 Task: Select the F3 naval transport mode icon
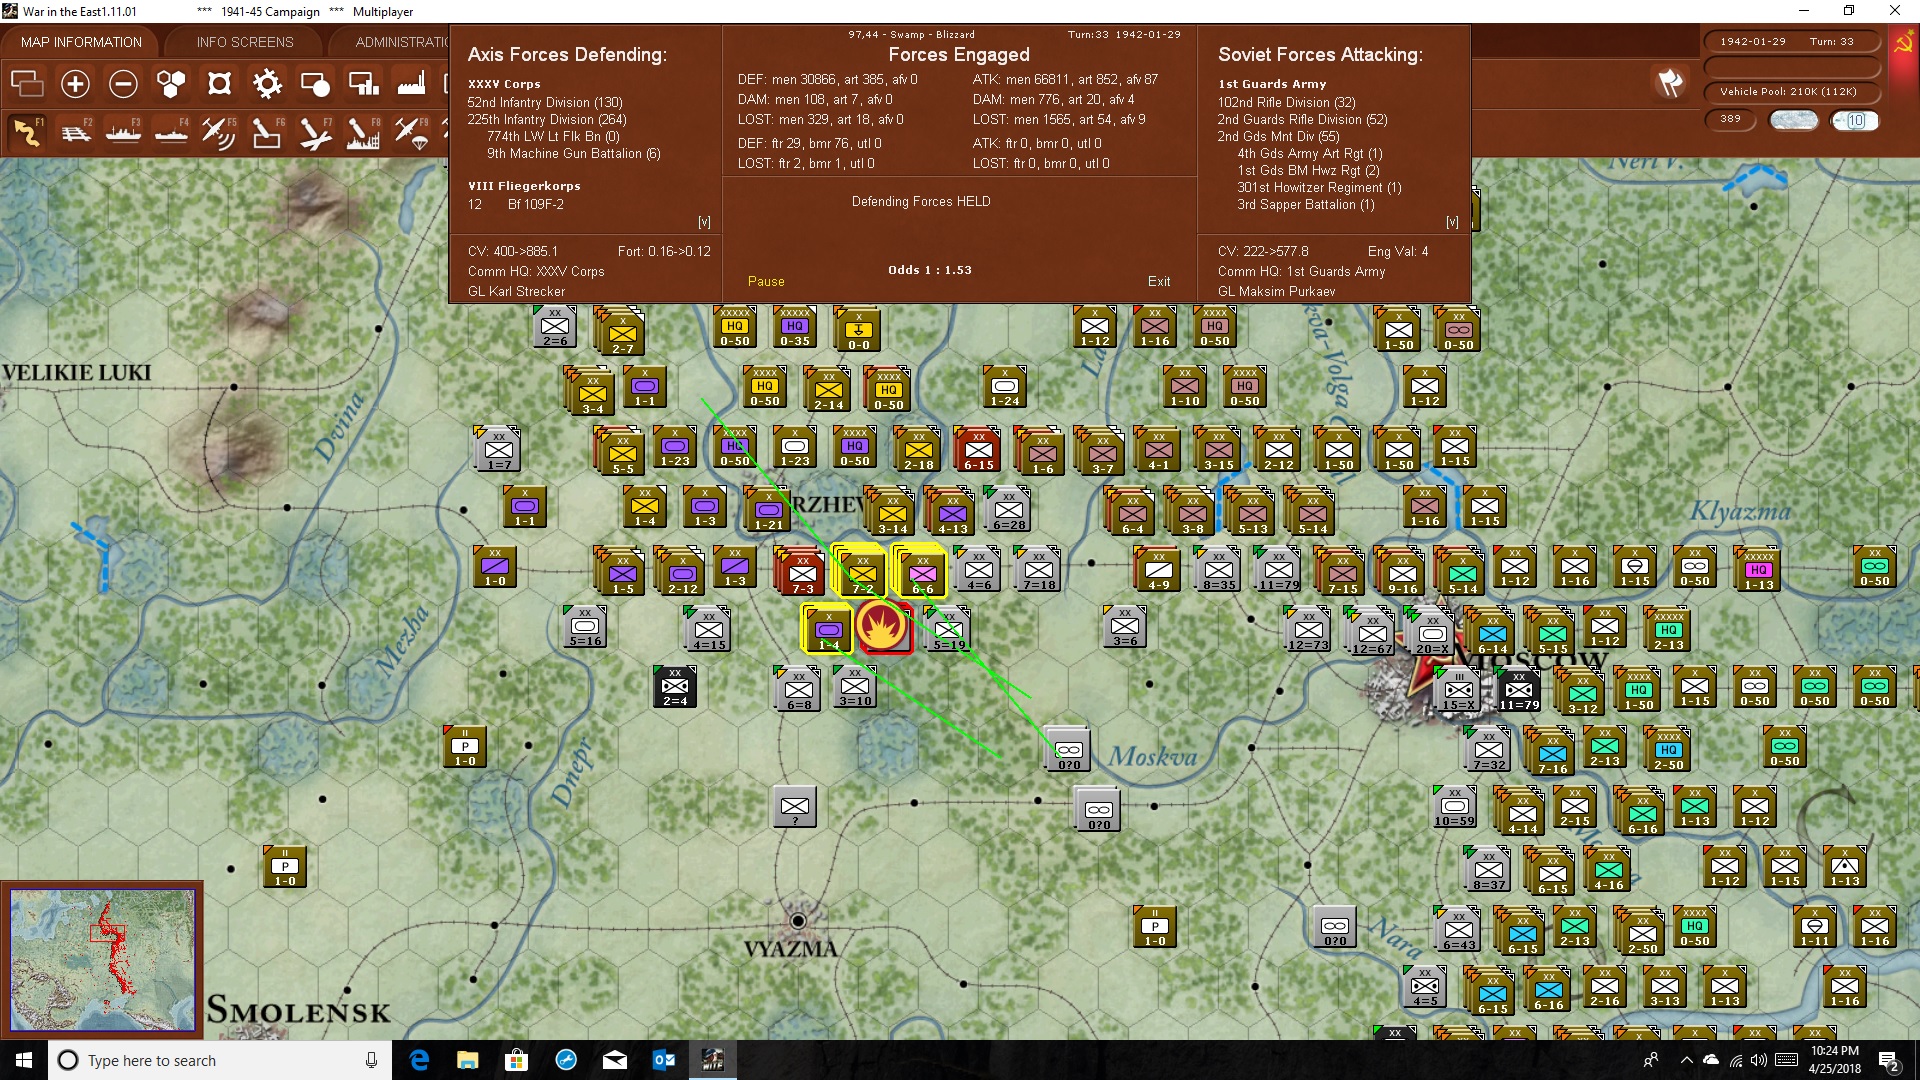click(123, 132)
